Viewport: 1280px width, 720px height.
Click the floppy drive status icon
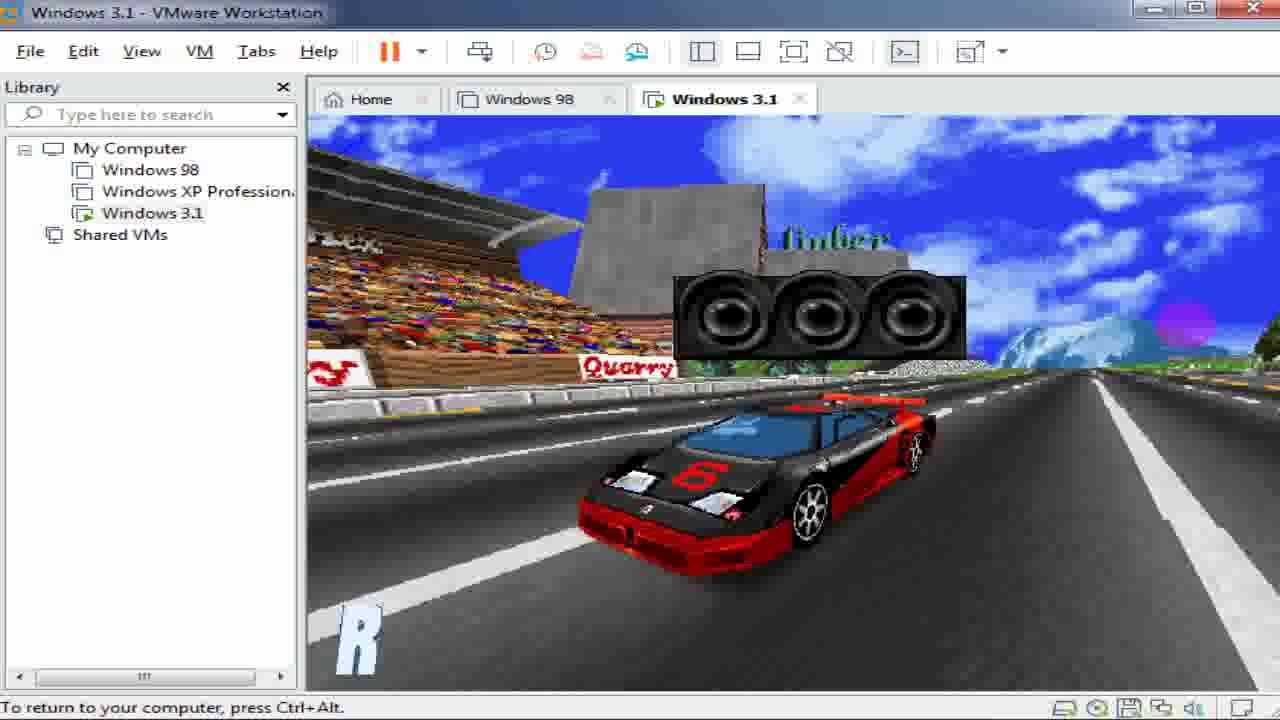(x=1129, y=708)
